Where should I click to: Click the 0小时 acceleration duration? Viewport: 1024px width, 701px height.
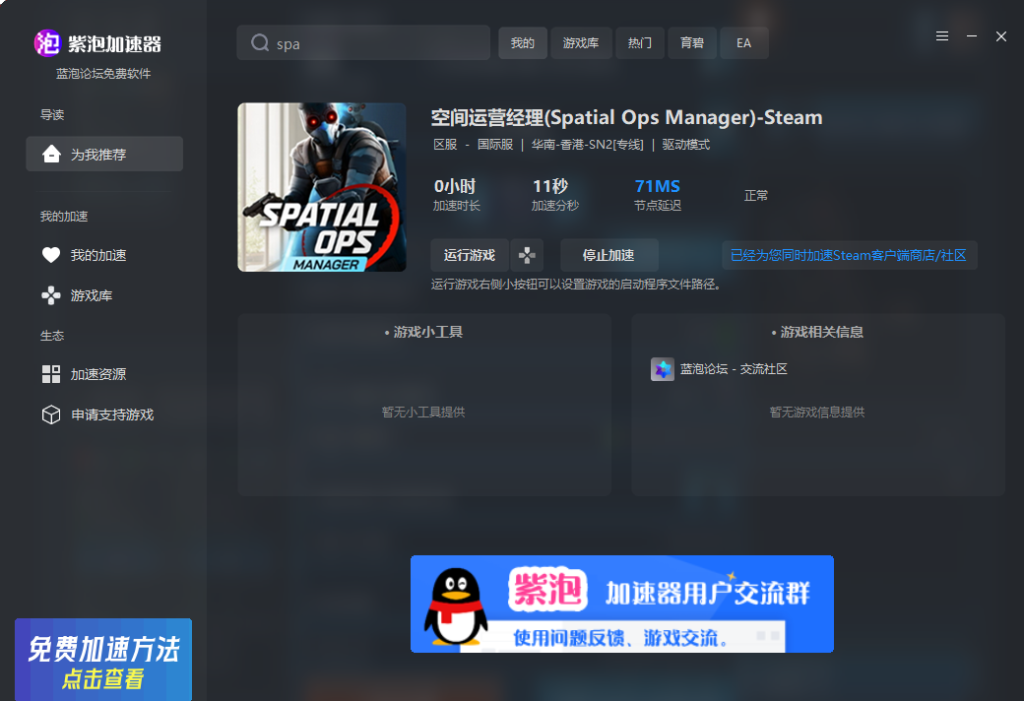pos(455,186)
